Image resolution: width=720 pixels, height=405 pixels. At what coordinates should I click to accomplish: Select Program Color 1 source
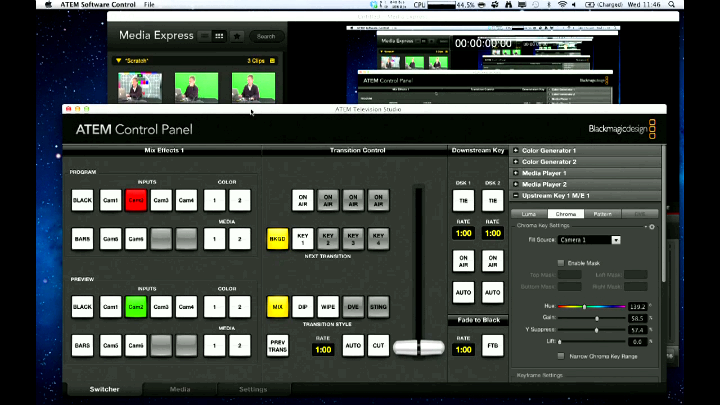click(214, 200)
